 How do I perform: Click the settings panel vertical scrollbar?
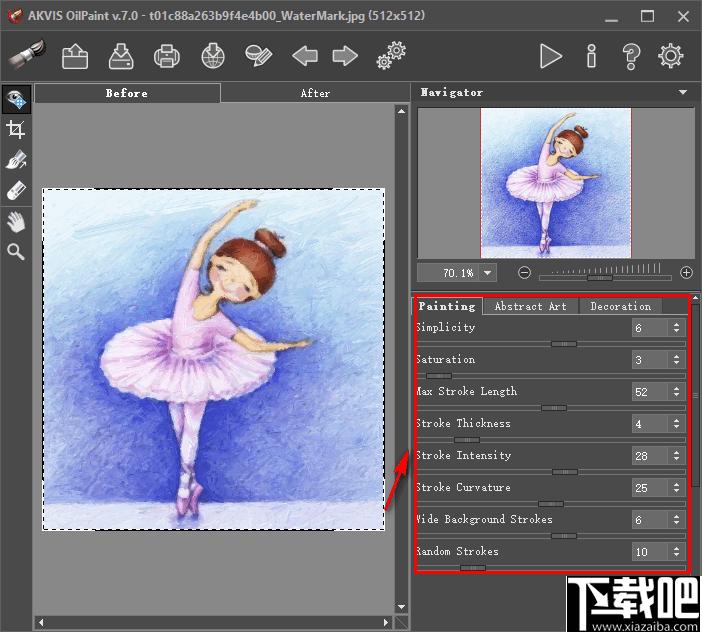click(x=695, y=394)
